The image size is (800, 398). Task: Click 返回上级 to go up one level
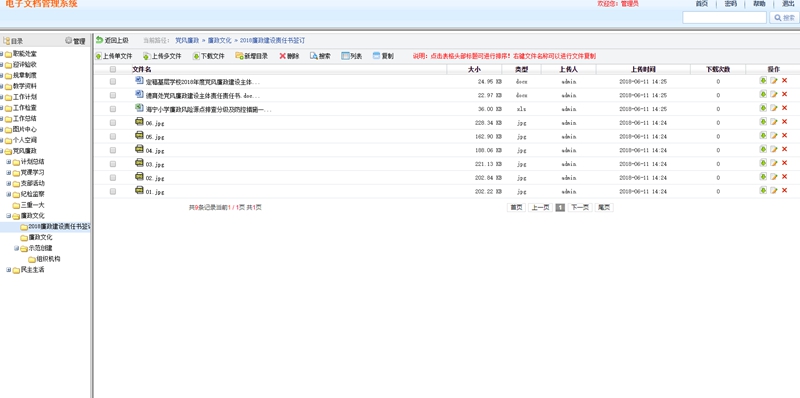(x=112, y=40)
